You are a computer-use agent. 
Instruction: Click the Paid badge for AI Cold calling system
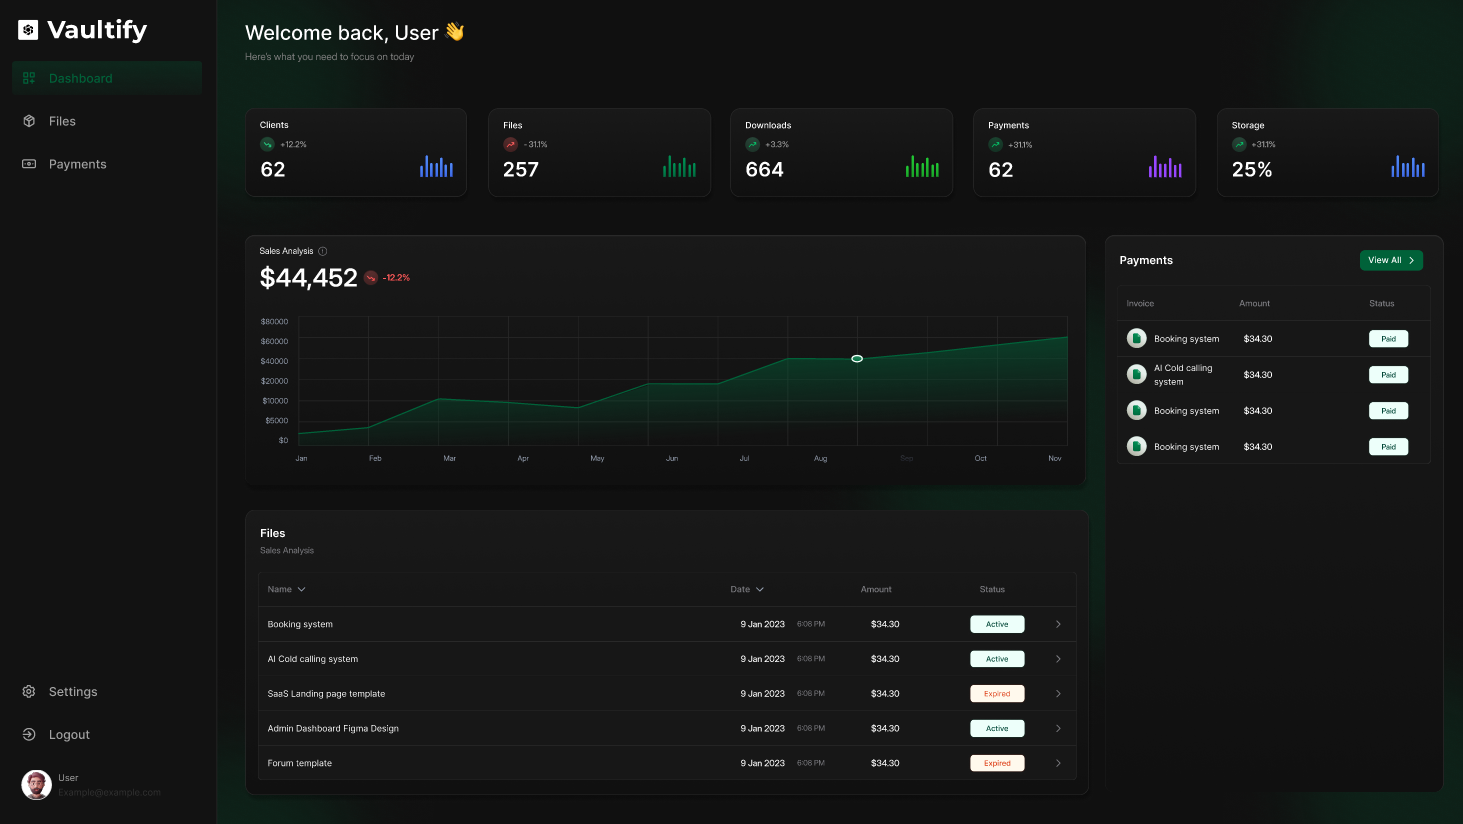(x=1388, y=374)
